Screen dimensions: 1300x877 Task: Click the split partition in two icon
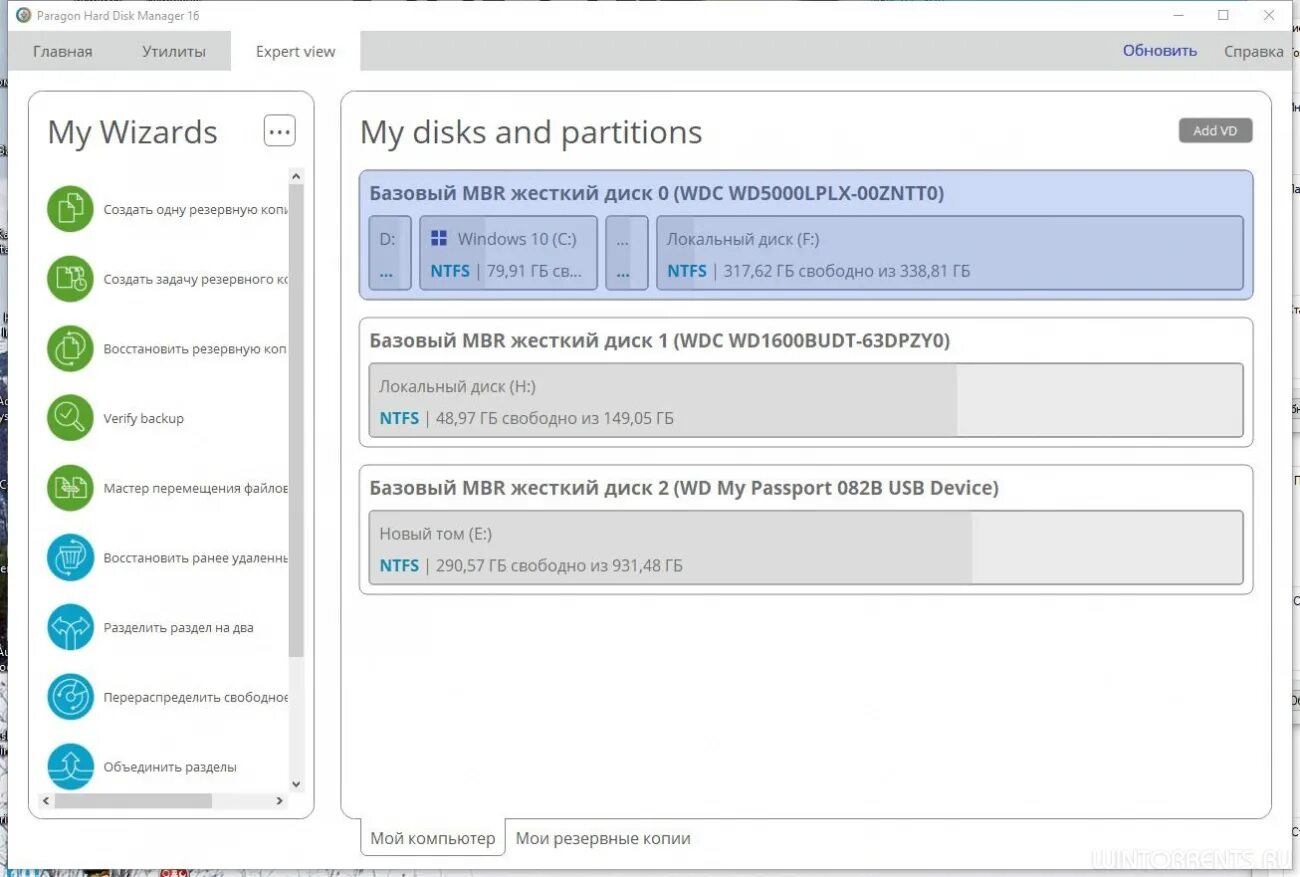tap(70, 627)
